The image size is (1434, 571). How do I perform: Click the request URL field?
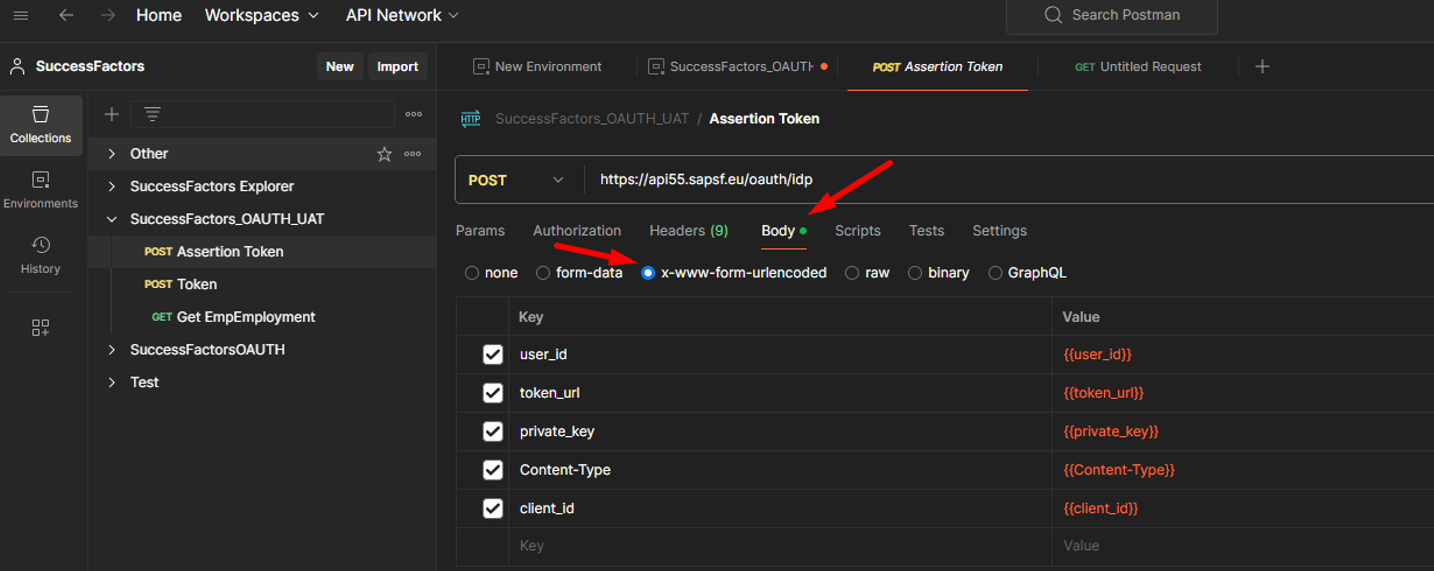tap(1008, 180)
